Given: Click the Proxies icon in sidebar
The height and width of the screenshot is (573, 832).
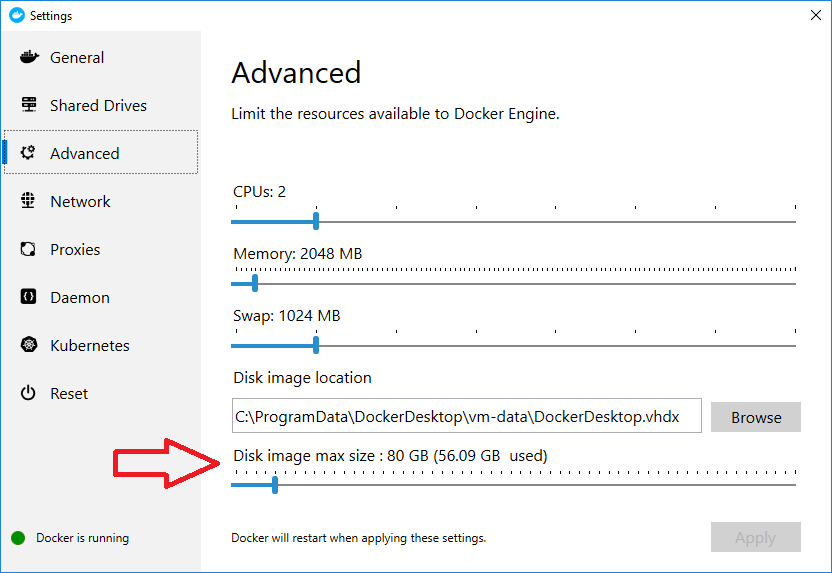Looking at the screenshot, I should coord(28,249).
